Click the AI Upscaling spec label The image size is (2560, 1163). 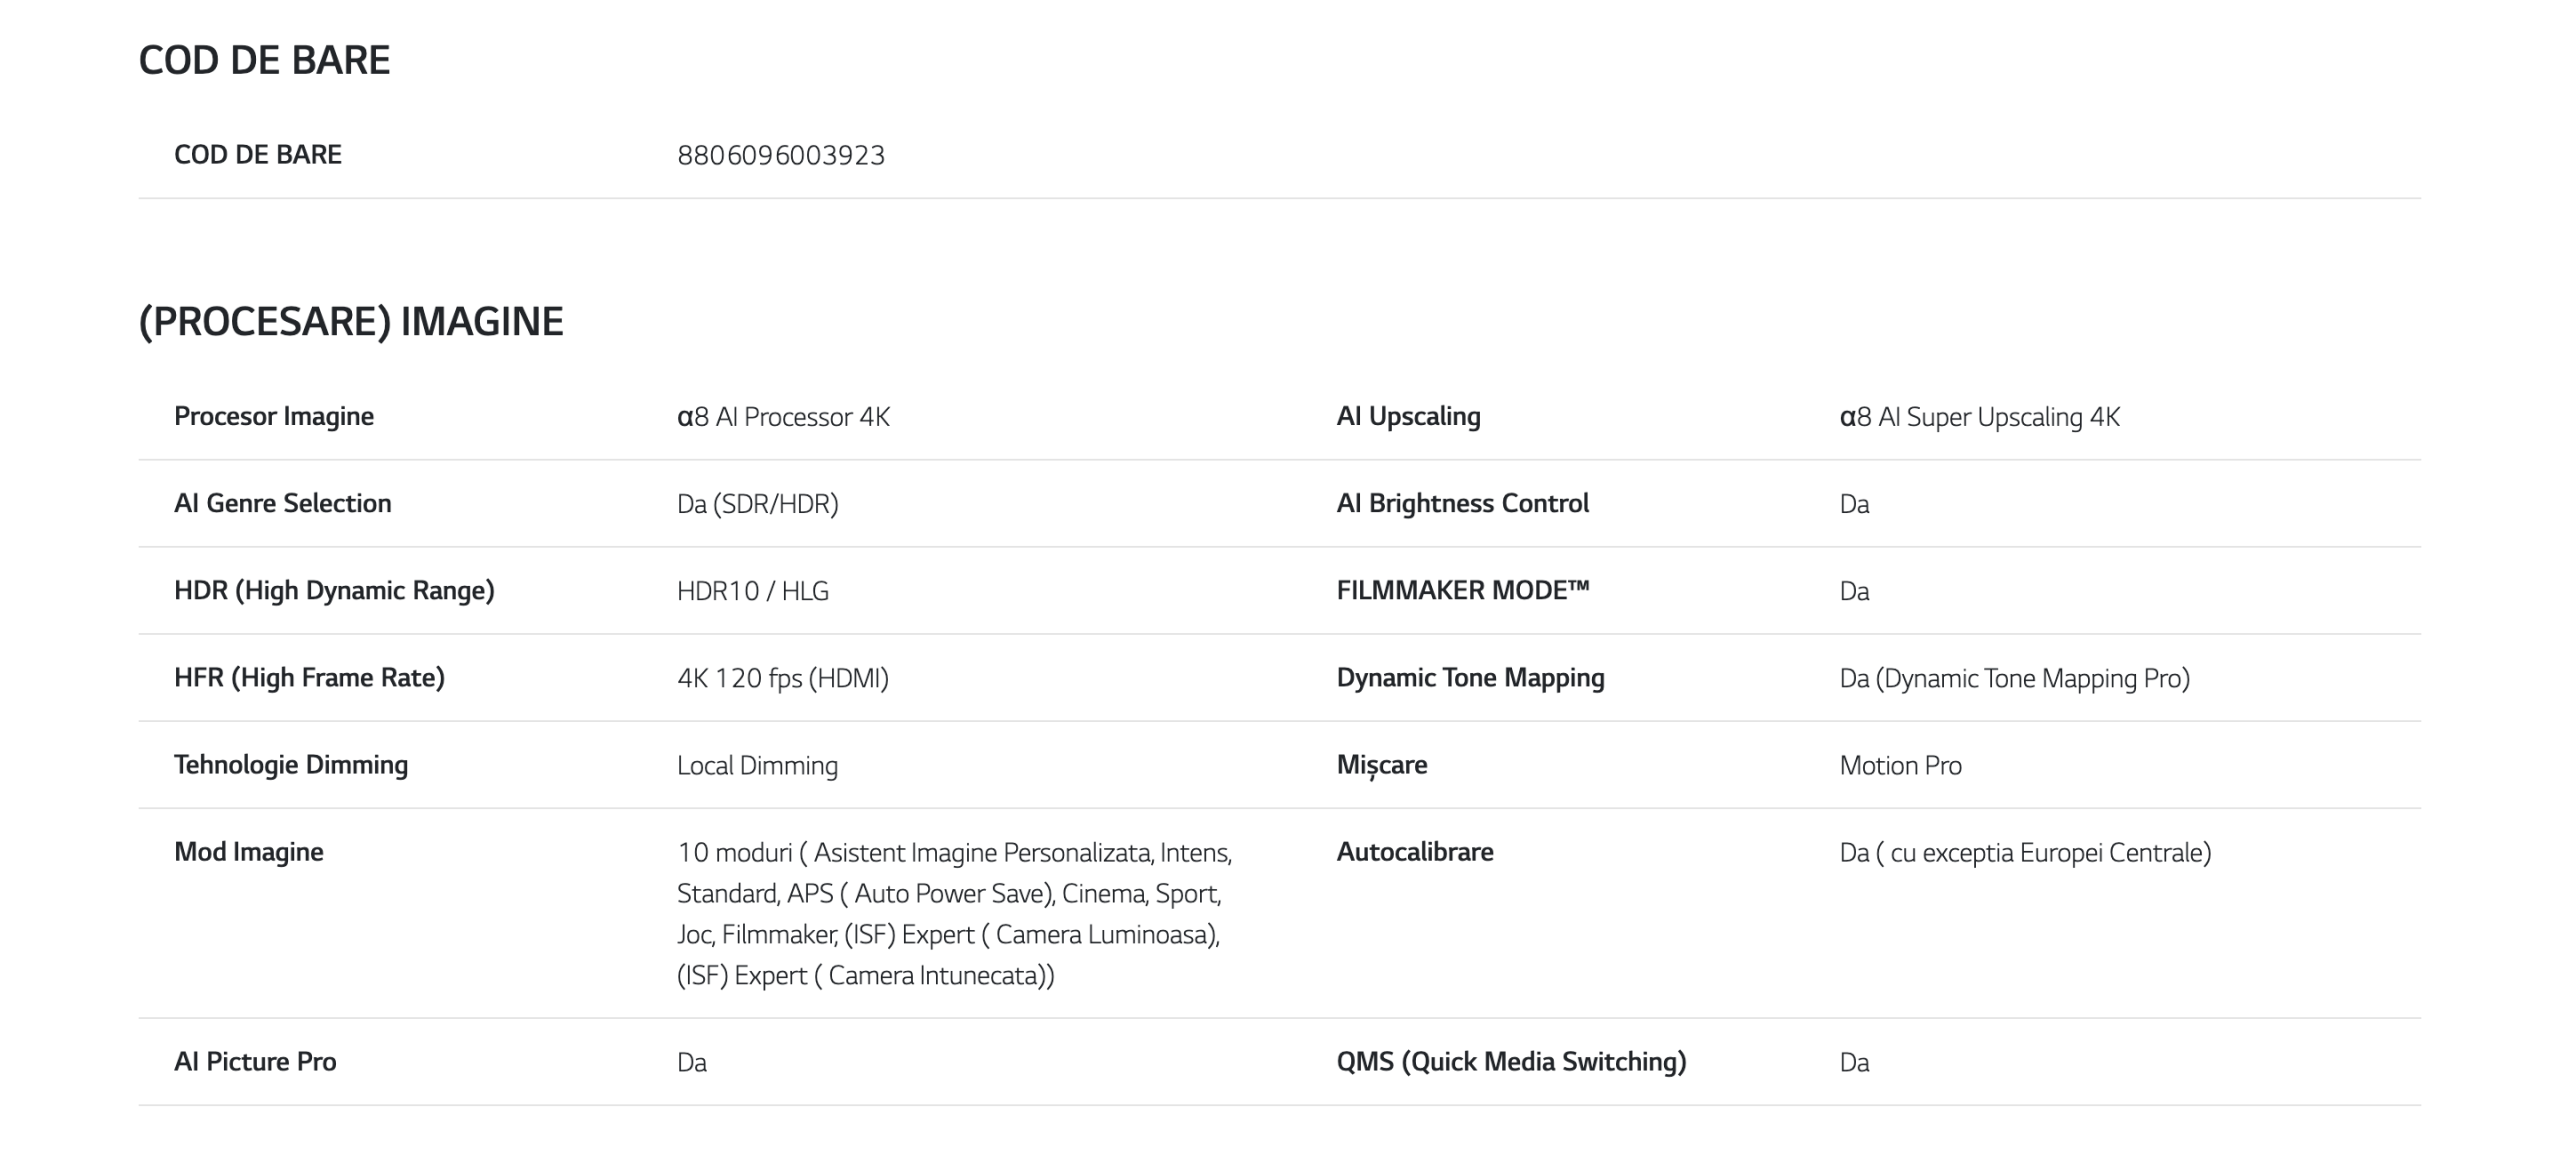click(x=1408, y=416)
